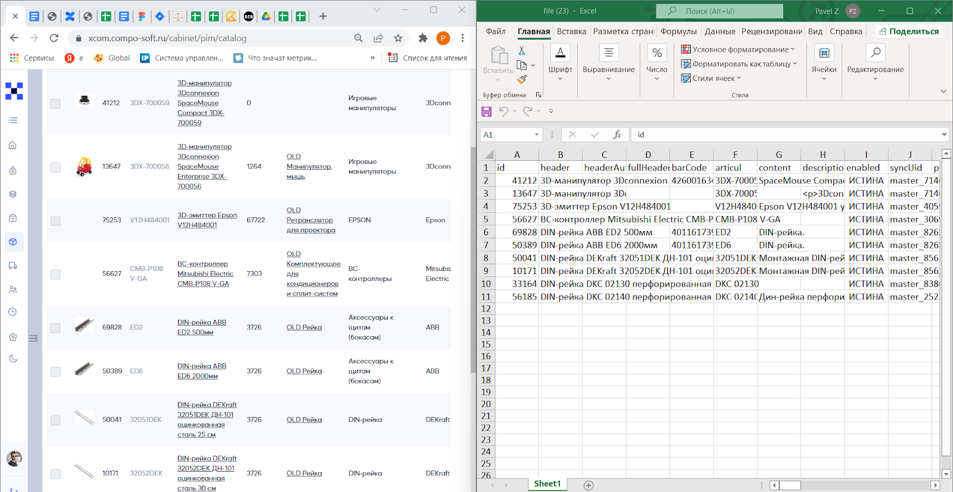This screenshot has height=492, width=953.
Task: Tick the checkbox for product 10171
Action: point(55,474)
